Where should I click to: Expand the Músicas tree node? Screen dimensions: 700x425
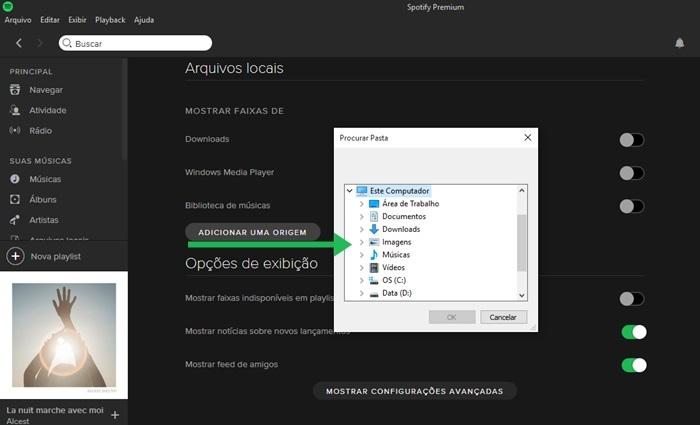[x=362, y=255]
